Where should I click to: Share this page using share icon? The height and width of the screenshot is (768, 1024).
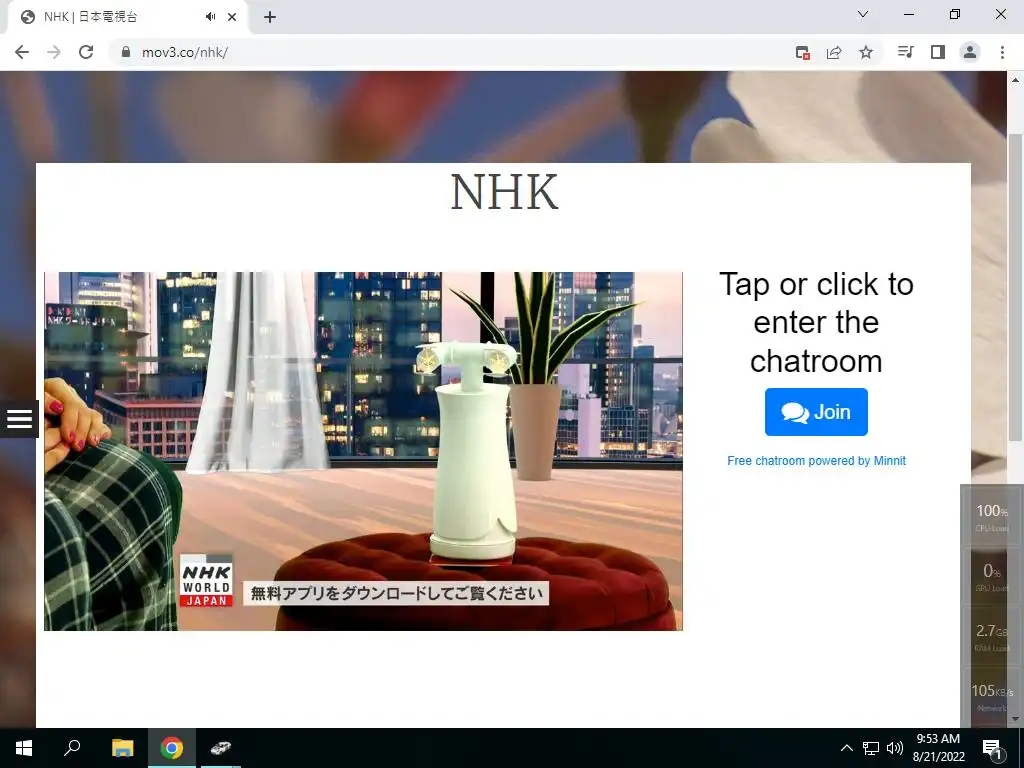(834, 52)
